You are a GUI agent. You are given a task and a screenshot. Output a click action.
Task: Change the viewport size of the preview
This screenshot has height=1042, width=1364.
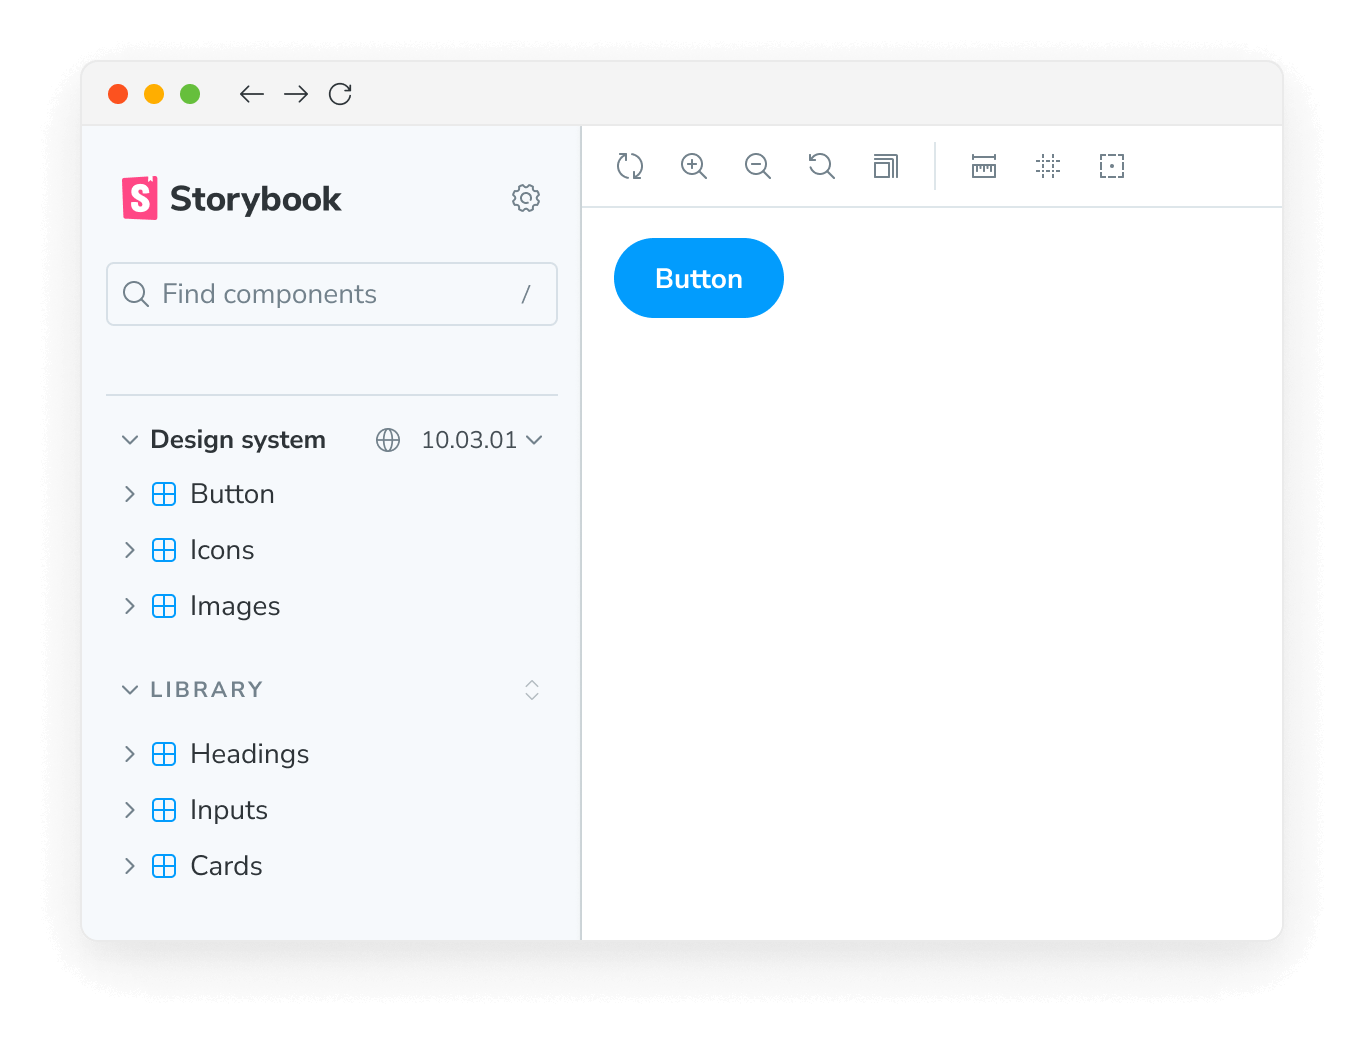coord(885,166)
